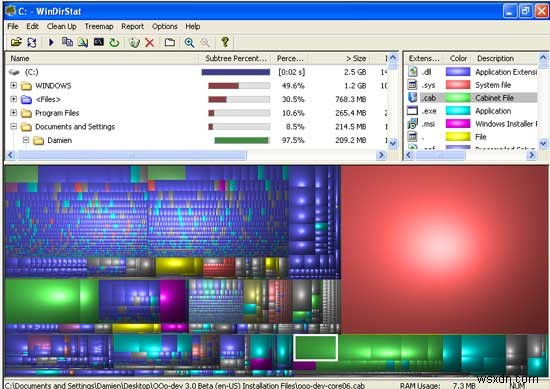Click the Delete to Recycle Bin icon
Screen dimensions: 550x389
coord(134,42)
